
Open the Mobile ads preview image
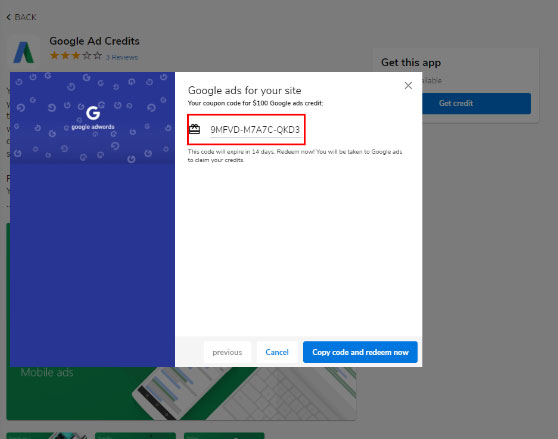pos(181,393)
